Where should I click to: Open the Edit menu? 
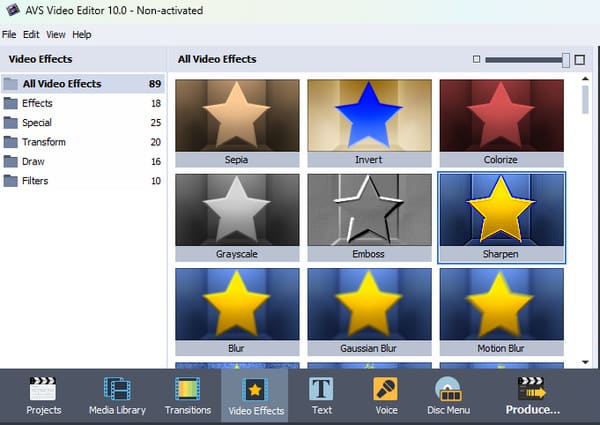point(31,34)
